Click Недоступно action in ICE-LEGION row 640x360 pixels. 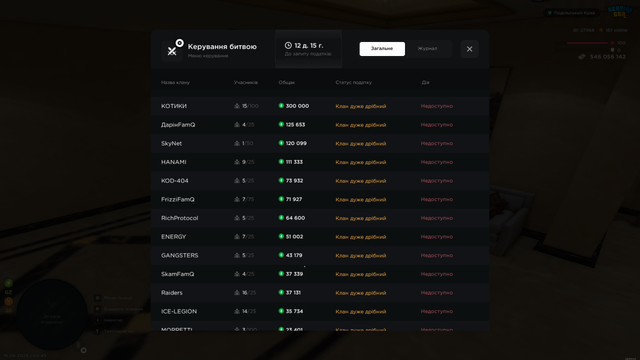[x=437, y=311]
